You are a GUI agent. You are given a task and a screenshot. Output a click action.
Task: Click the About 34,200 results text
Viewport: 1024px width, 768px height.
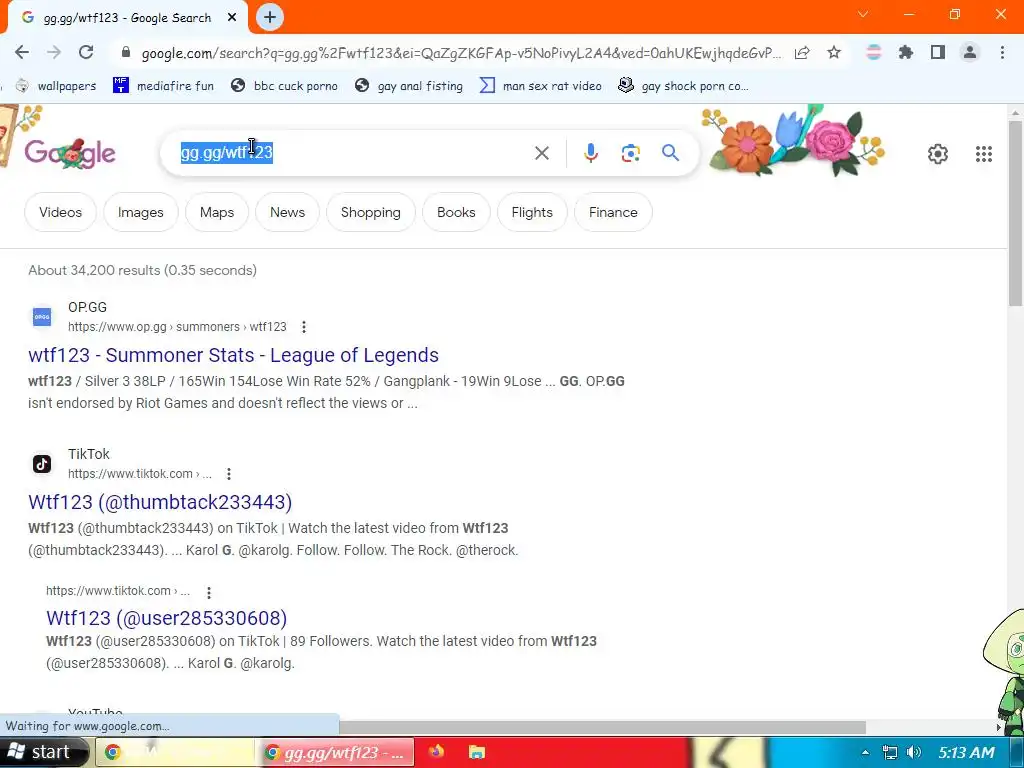click(x=142, y=270)
